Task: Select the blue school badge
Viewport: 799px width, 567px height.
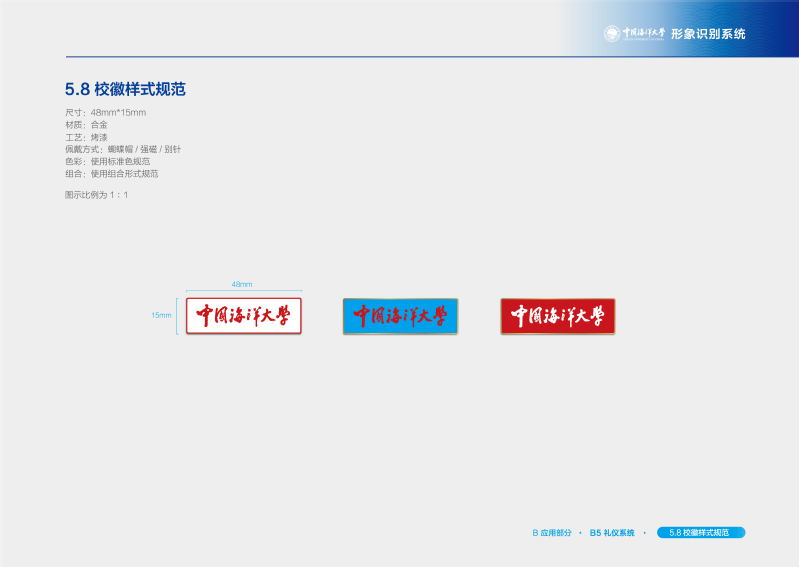Action: pos(400,316)
